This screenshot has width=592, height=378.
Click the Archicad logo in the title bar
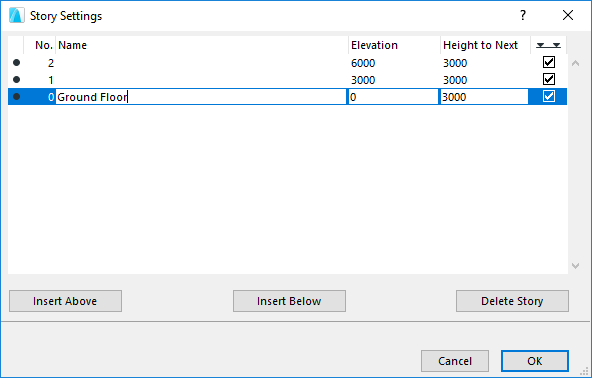click(x=17, y=16)
